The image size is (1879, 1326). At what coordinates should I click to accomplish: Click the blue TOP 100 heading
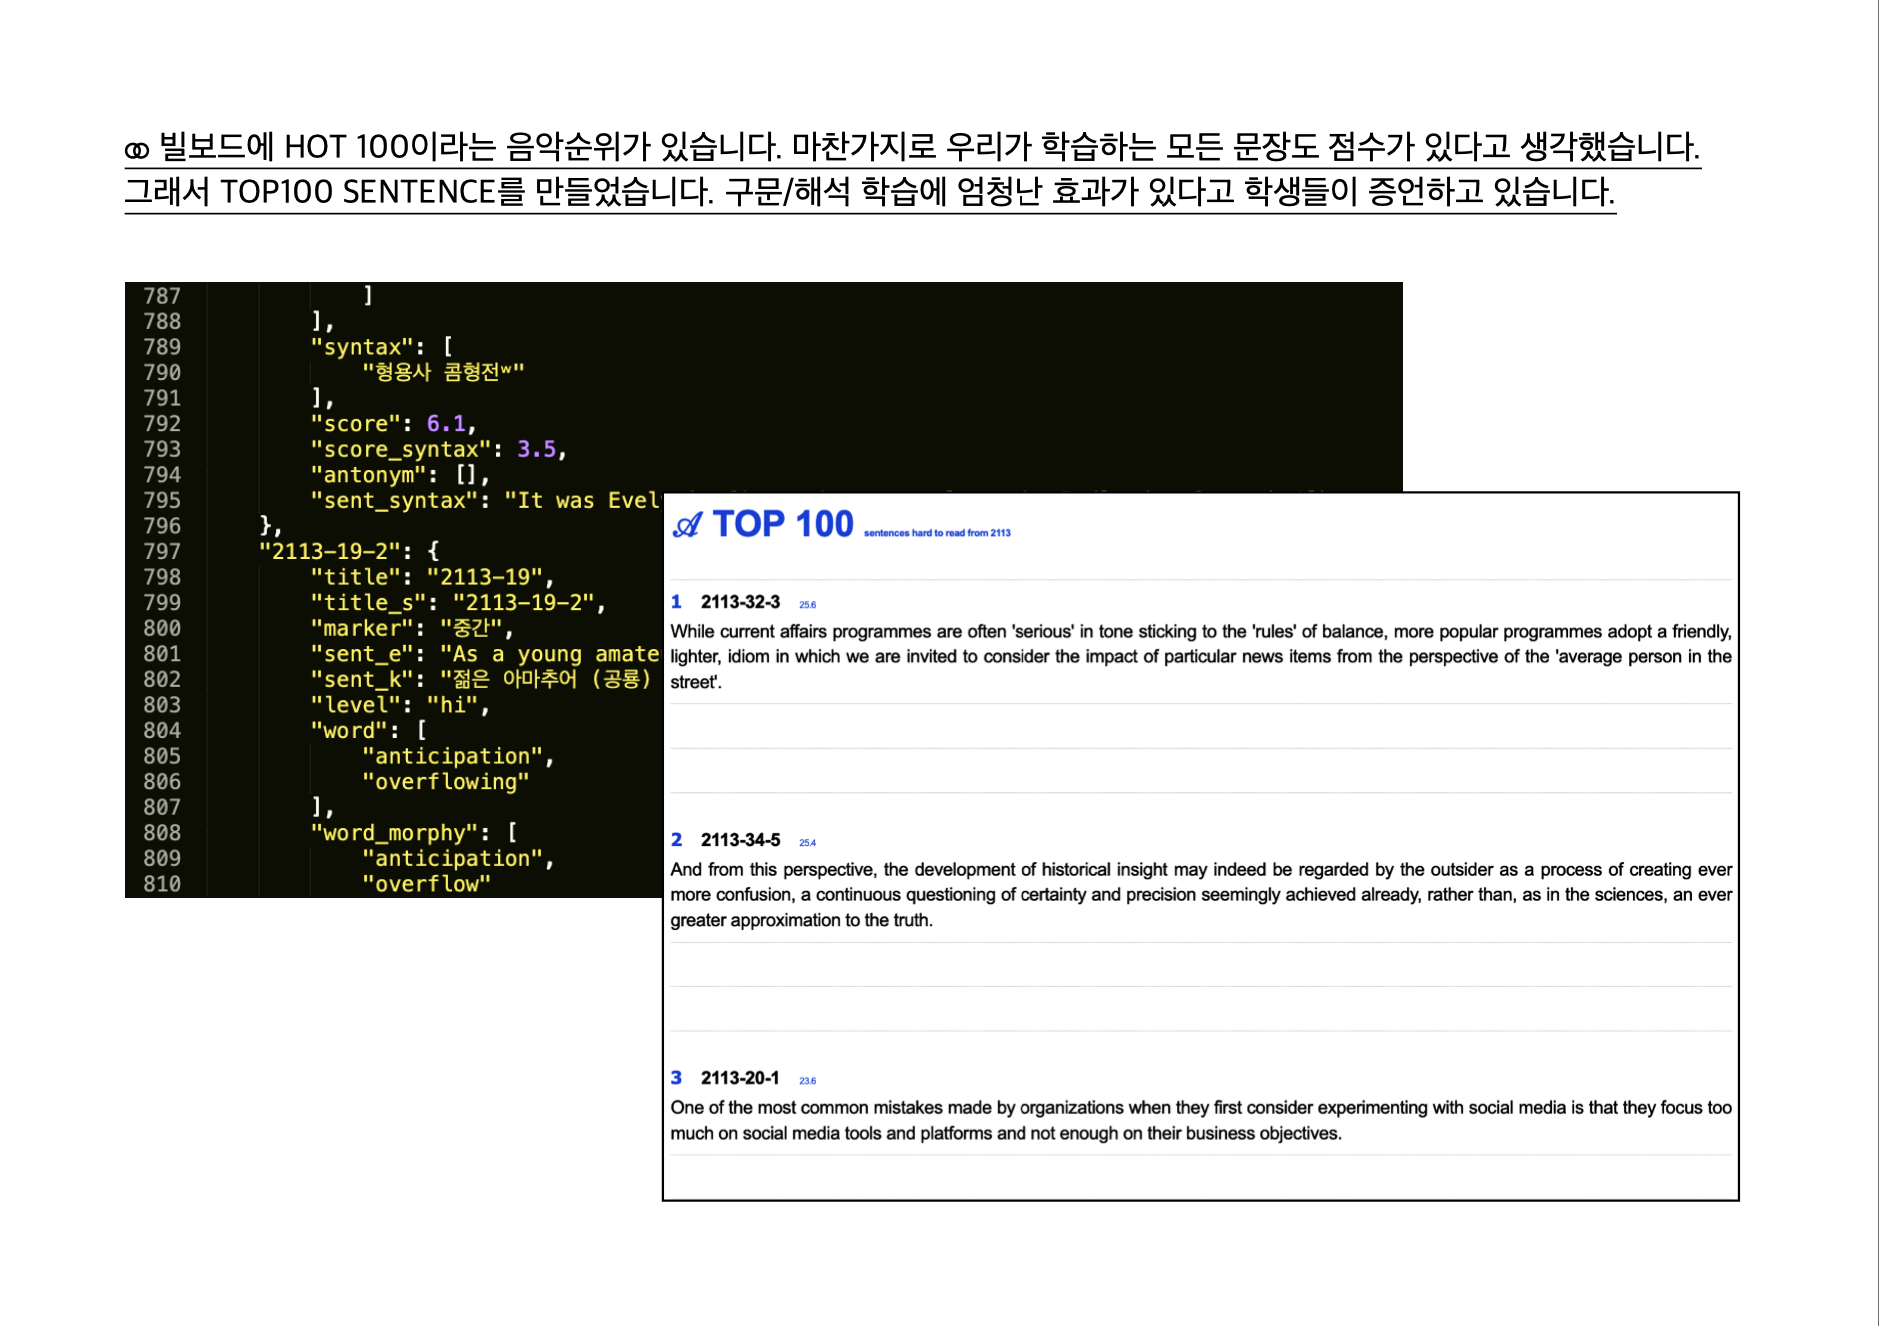(782, 524)
